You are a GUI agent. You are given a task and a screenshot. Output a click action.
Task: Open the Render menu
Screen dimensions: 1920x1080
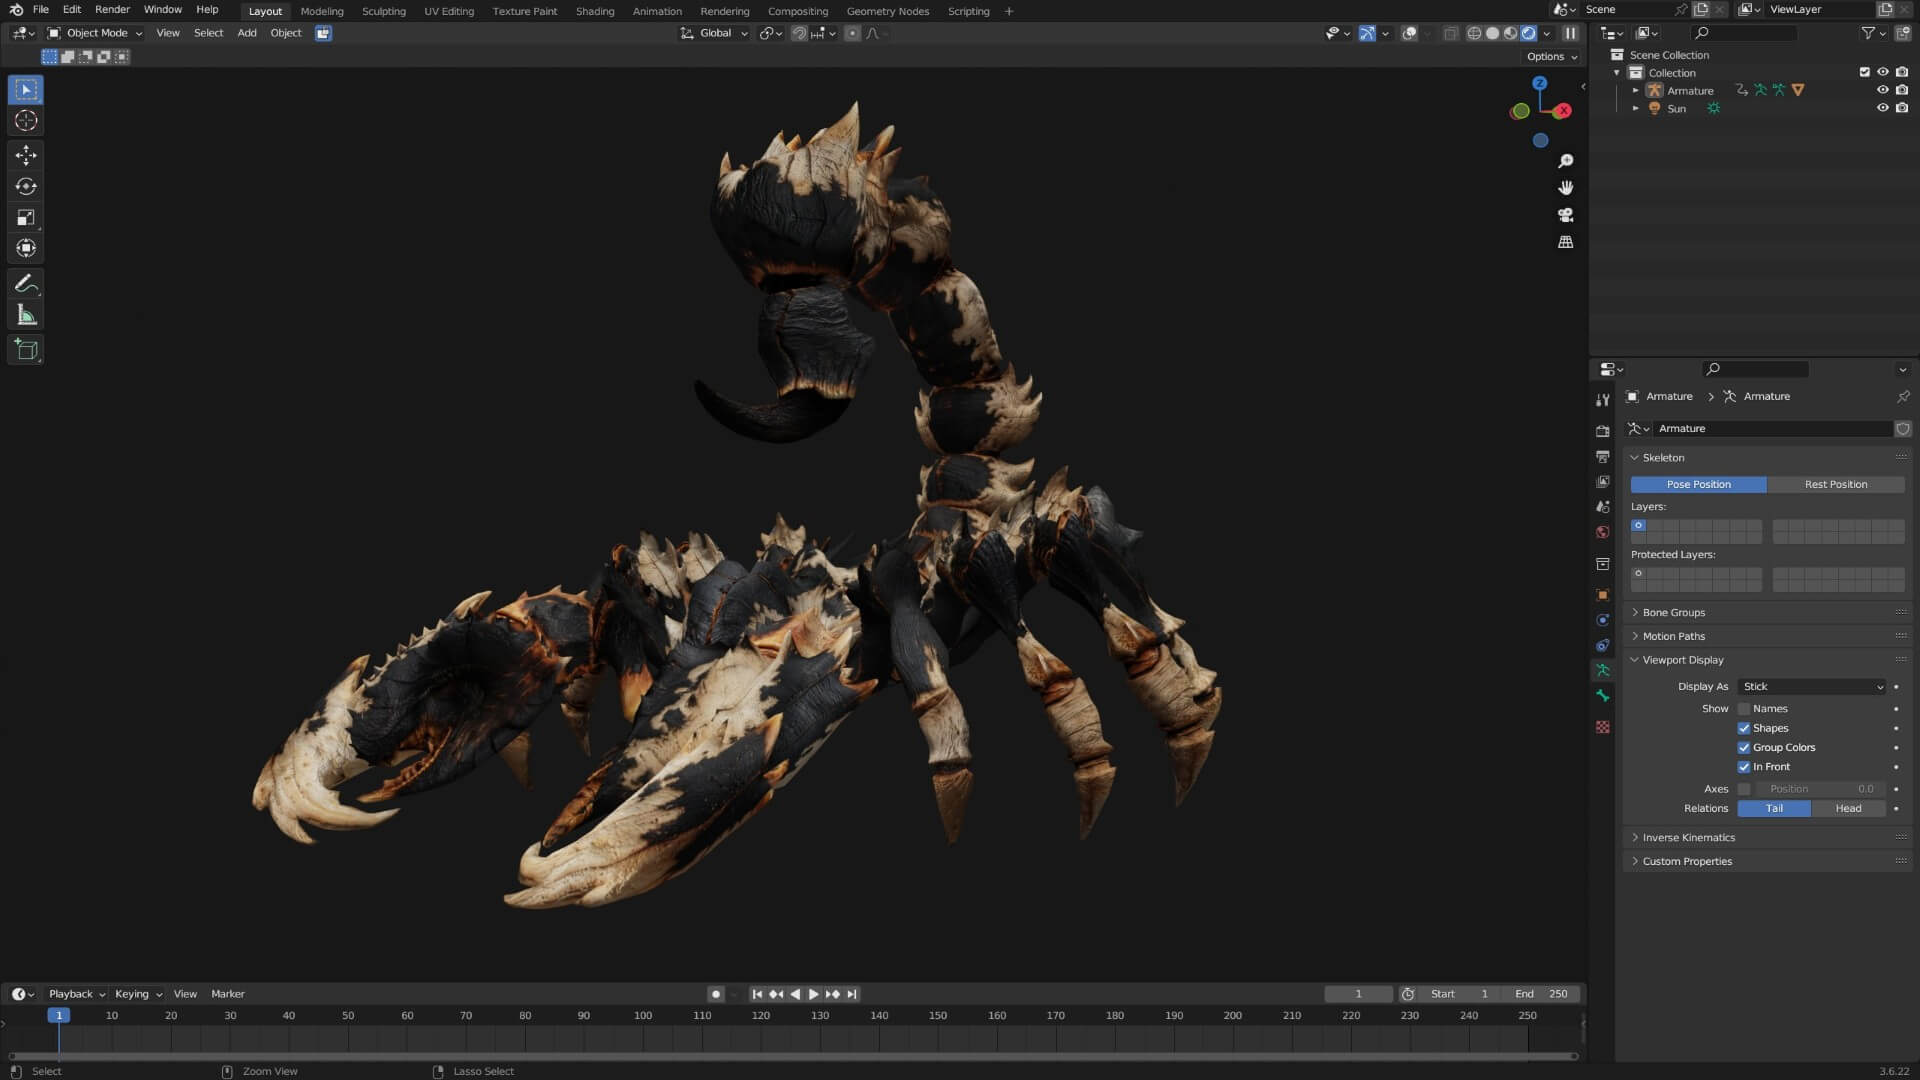coord(112,10)
